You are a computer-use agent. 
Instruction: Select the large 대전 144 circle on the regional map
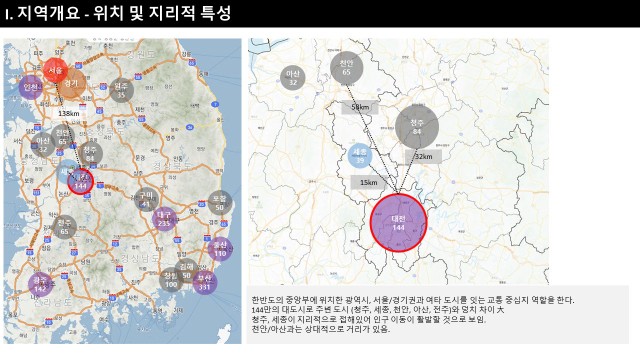(398, 223)
